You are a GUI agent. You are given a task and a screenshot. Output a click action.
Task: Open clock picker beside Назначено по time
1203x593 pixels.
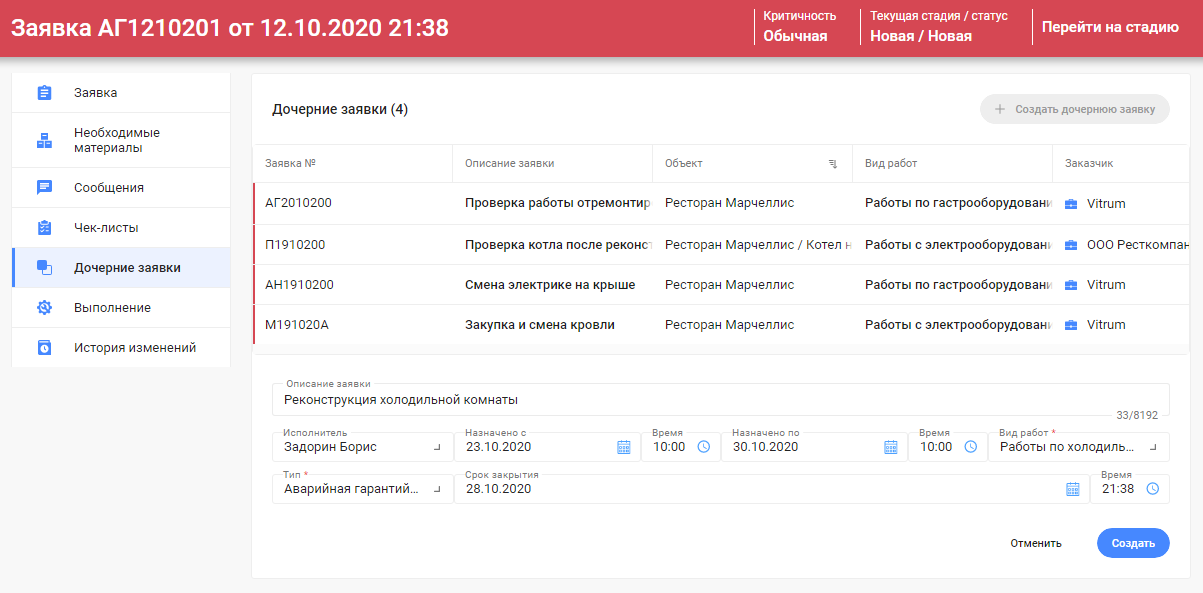pos(970,447)
